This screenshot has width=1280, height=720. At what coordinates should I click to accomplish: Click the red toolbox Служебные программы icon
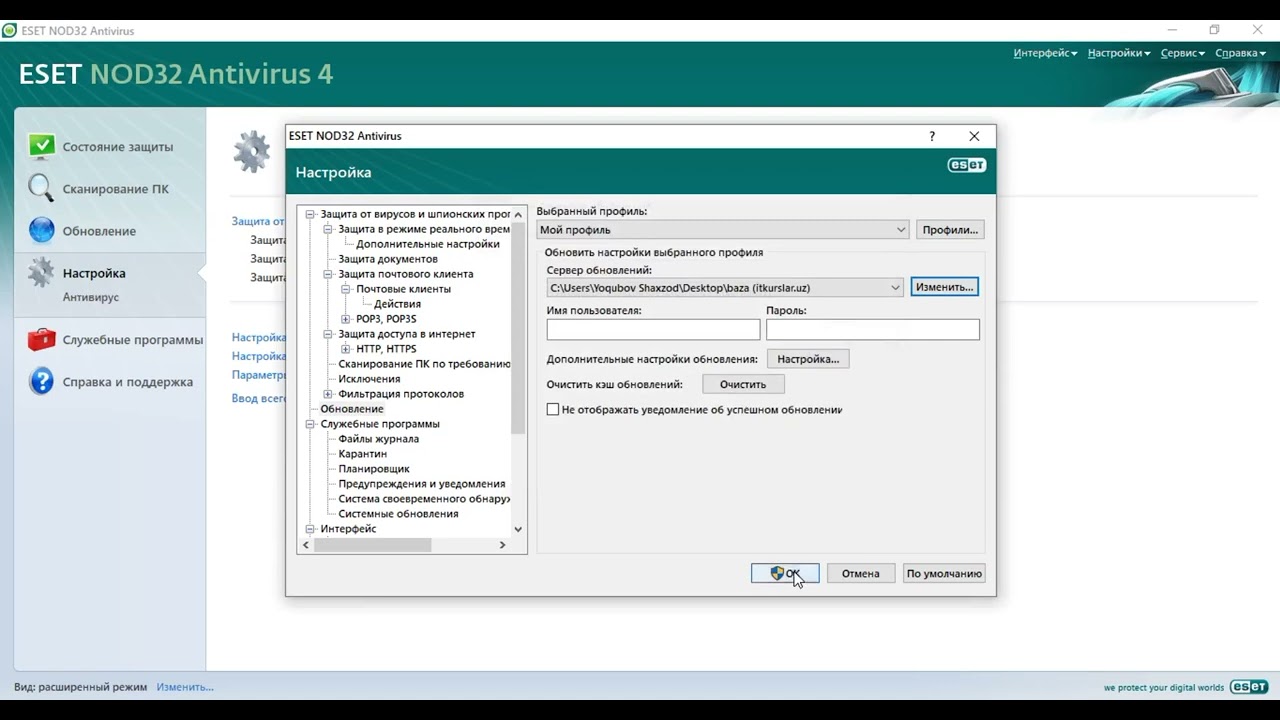pos(41,339)
